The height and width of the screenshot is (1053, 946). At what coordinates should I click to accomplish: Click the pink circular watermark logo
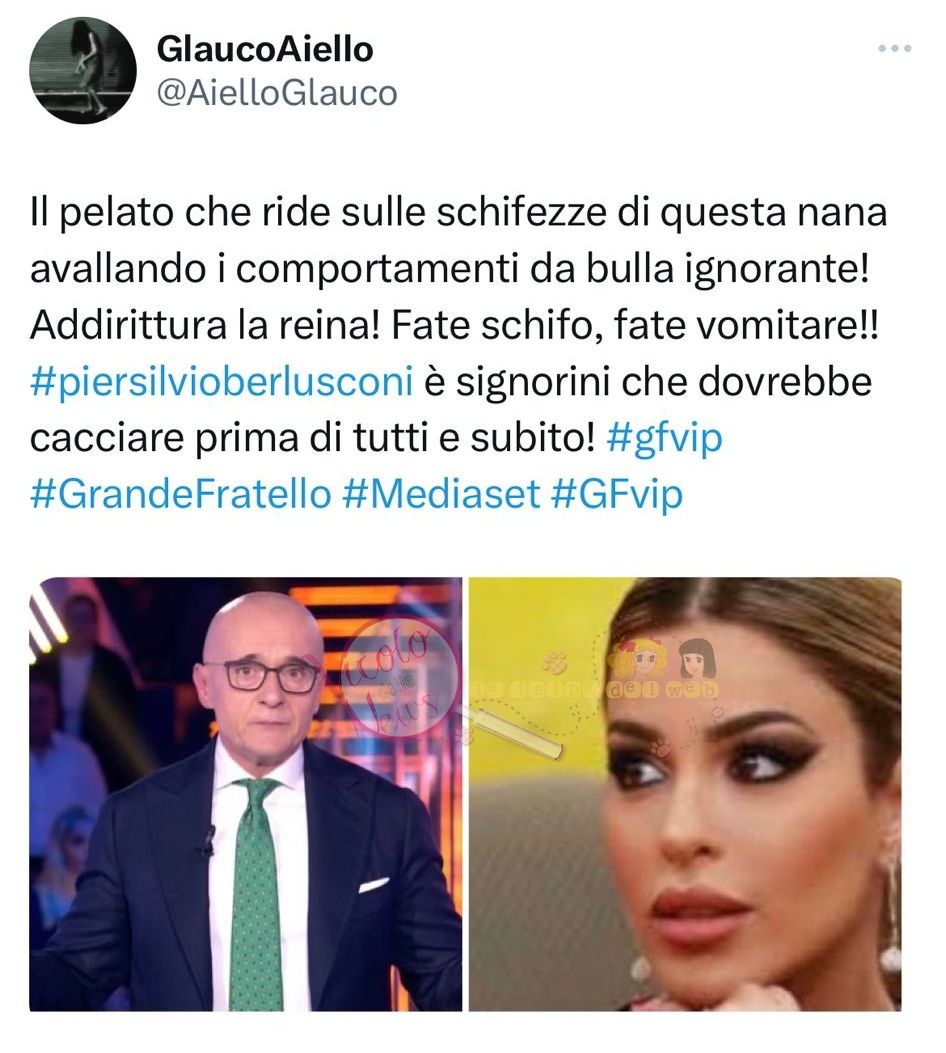pyautogui.click(x=398, y=677)
